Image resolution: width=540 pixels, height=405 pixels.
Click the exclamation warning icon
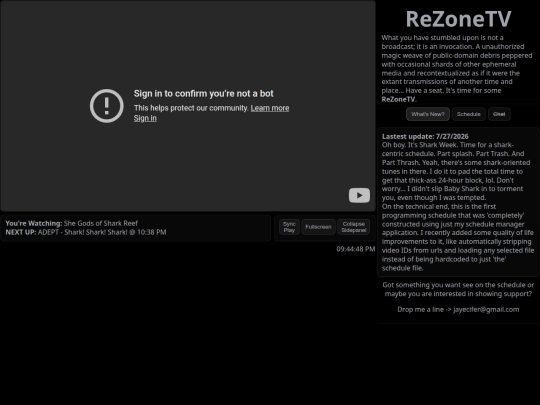107,106
